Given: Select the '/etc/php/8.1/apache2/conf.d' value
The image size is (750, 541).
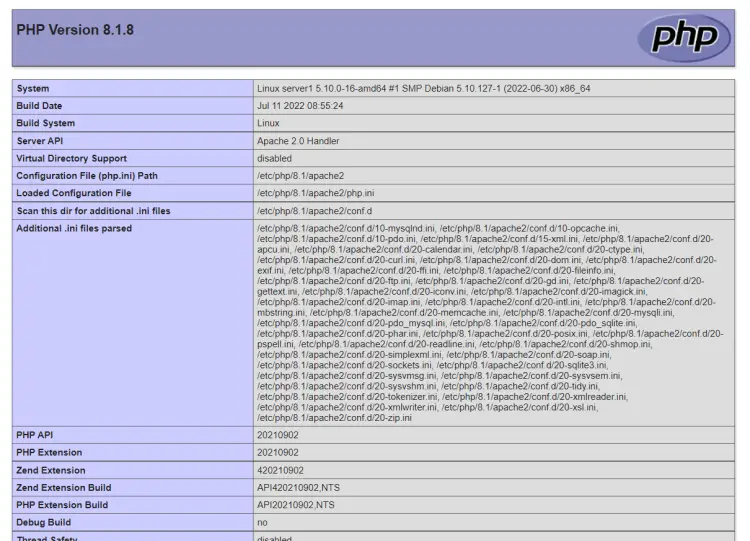Looking at the screenshot, I should point(314,211).
